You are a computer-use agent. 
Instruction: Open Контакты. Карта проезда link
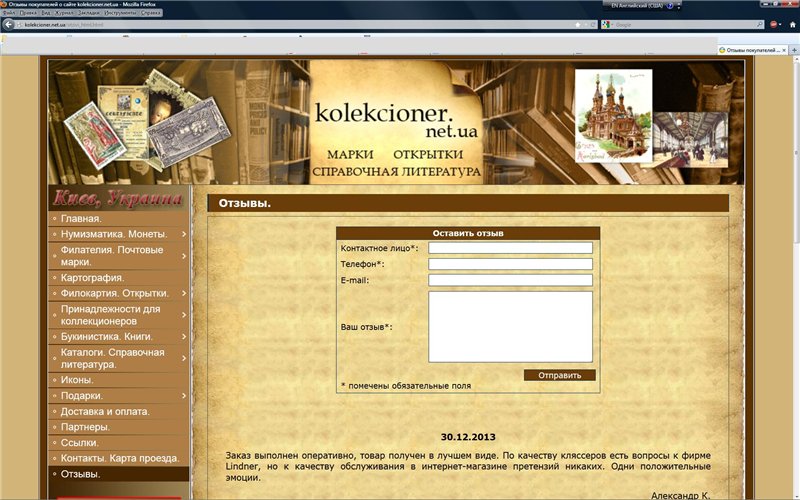click(x=119, y=458)
